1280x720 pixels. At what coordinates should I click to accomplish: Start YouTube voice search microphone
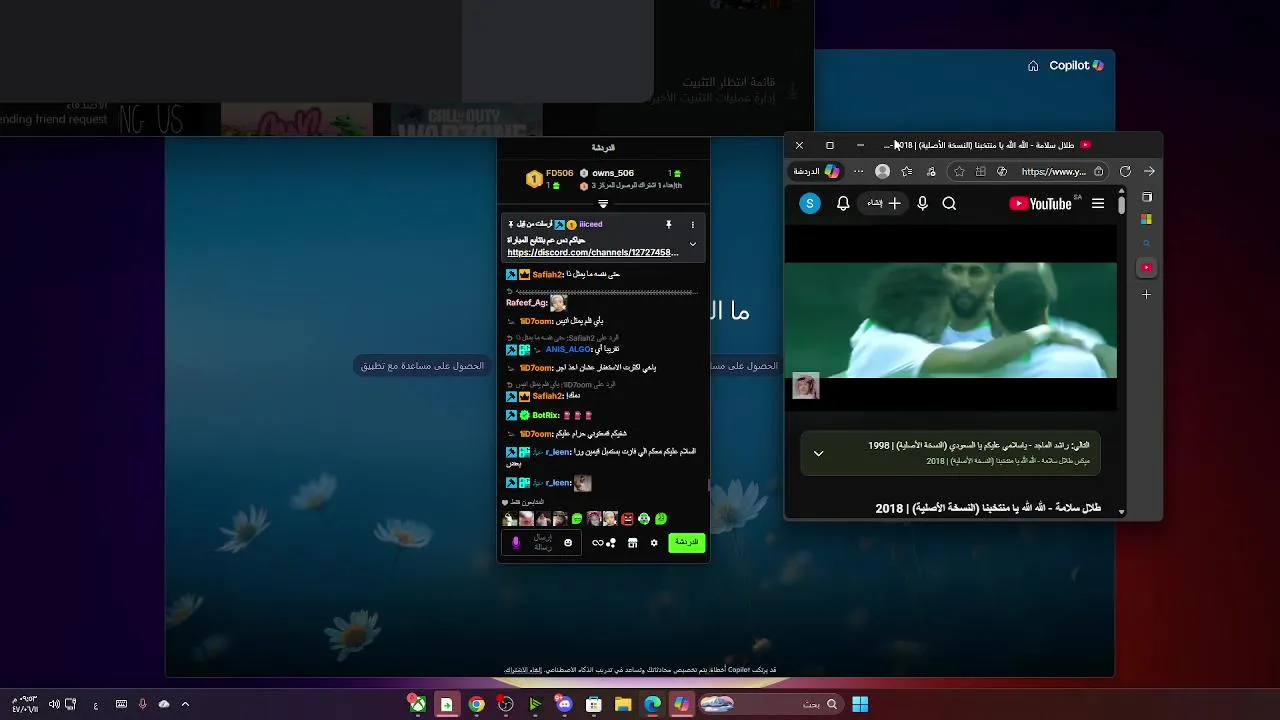tap(922, 204)
